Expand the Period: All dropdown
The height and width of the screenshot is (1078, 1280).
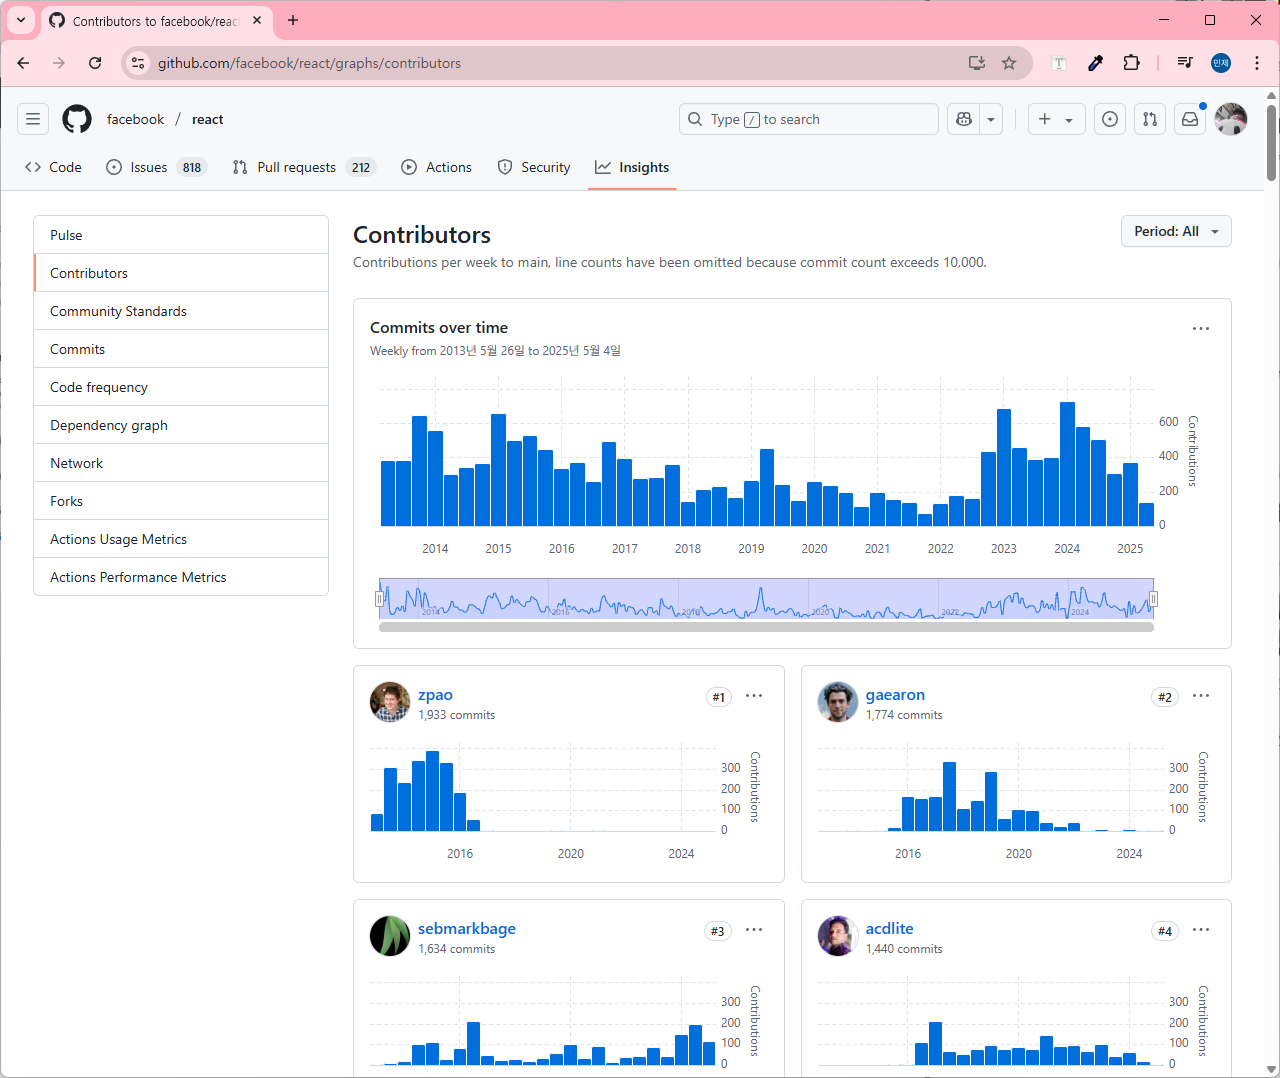pos(1176,231)
